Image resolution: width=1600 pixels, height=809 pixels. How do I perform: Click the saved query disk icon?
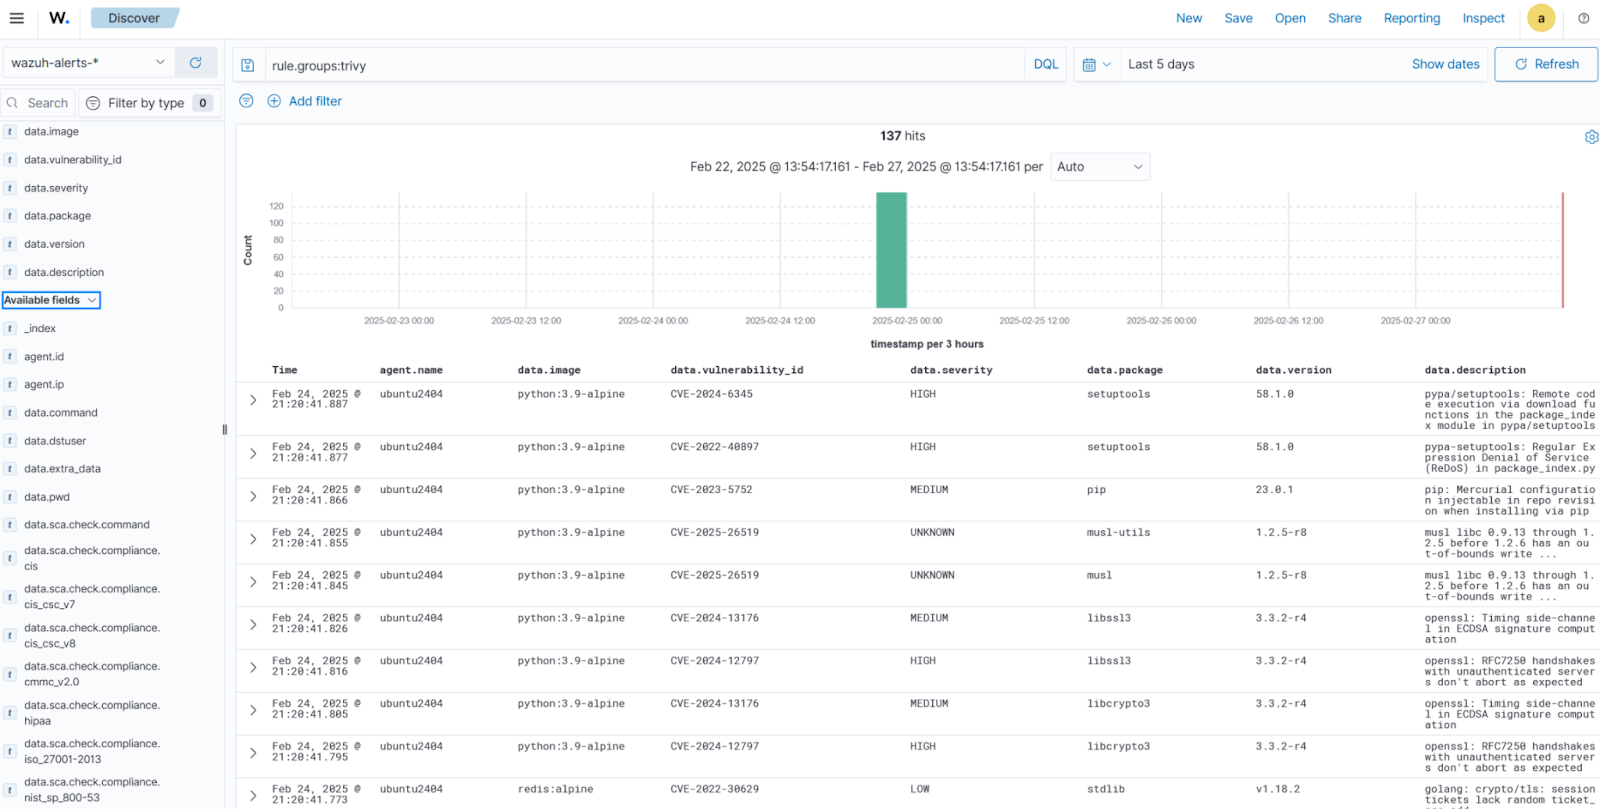coord(248,65)
